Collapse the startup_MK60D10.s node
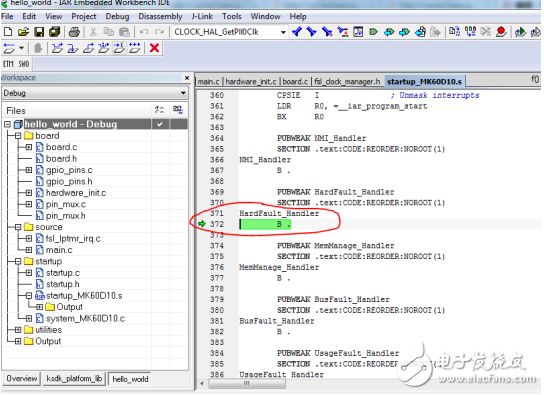This screenshot has height=395, width=544. tap(29, 296)
